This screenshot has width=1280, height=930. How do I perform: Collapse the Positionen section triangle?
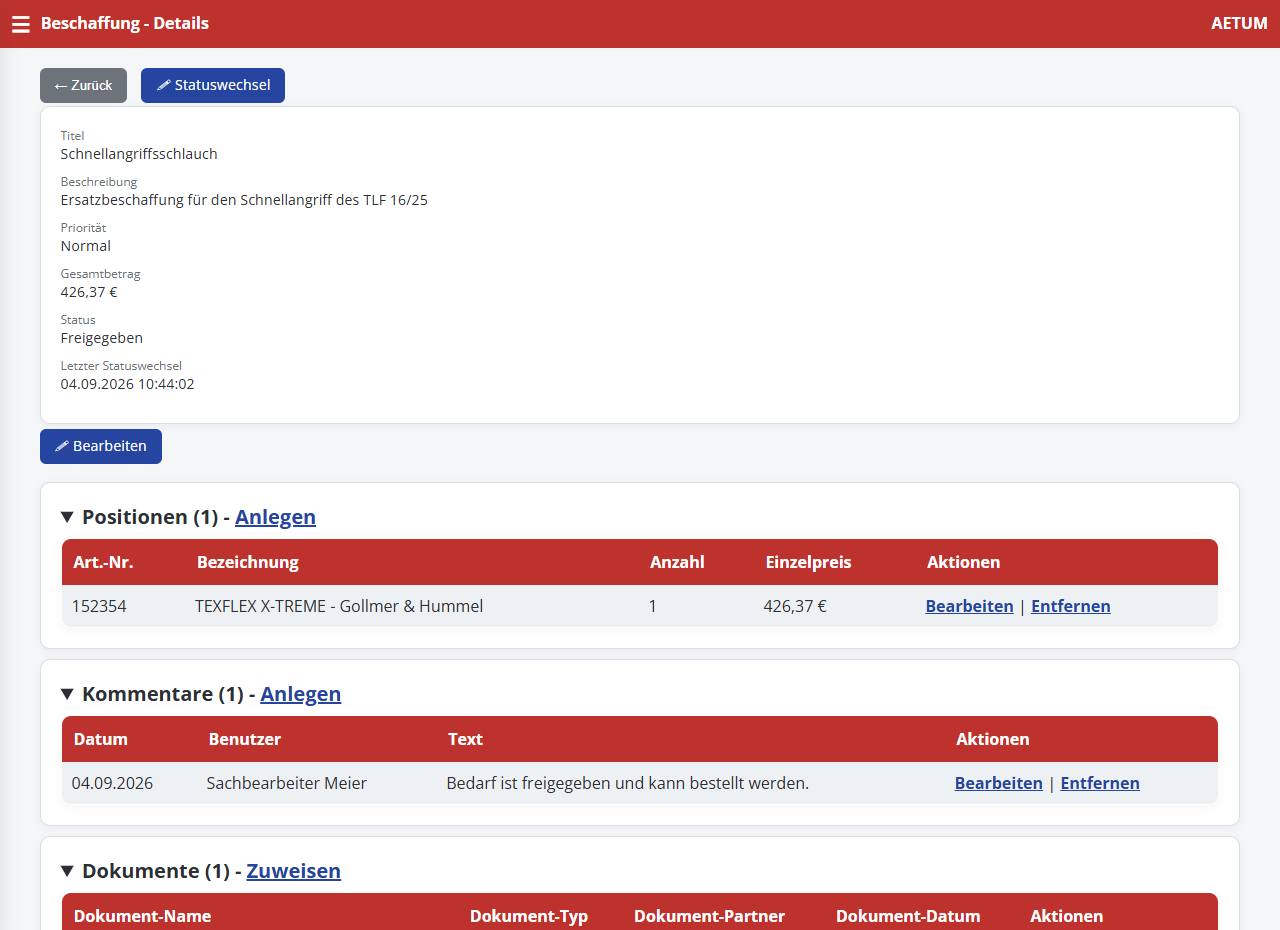pyautogui.click(x=67, y=517)
